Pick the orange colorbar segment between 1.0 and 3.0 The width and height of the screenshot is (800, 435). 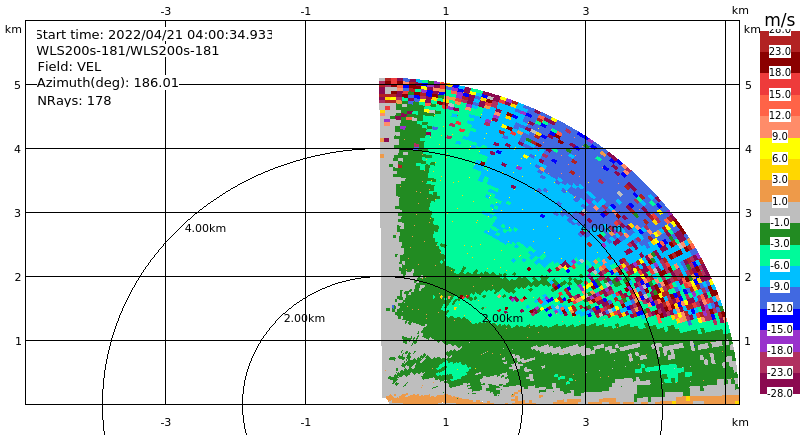click(780, 190)
